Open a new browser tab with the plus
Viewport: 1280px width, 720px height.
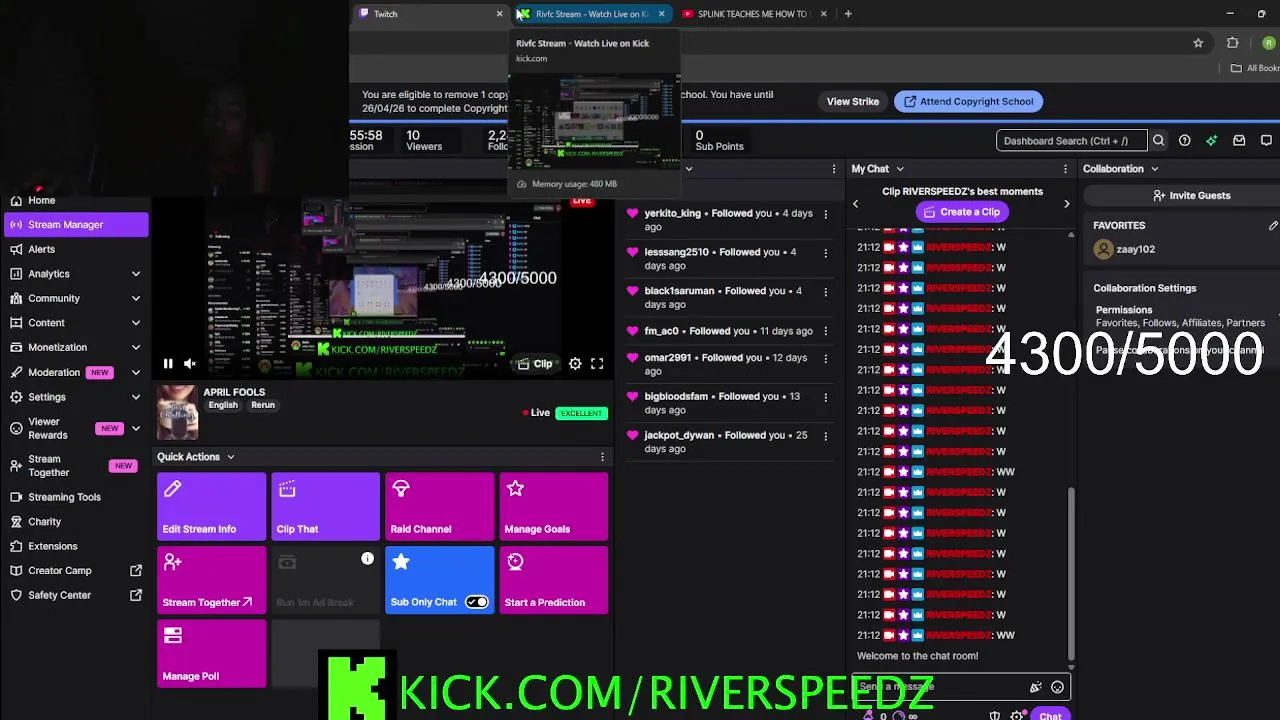[848, 14]
